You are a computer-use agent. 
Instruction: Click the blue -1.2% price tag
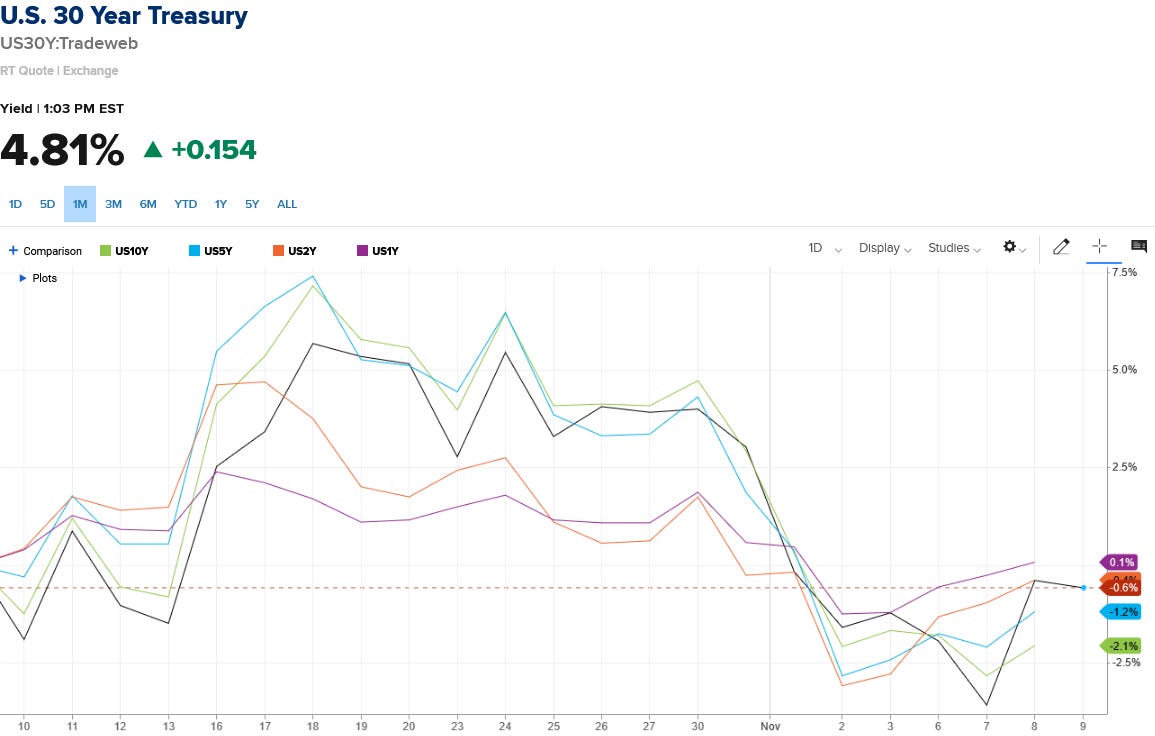pos(1120,611)
